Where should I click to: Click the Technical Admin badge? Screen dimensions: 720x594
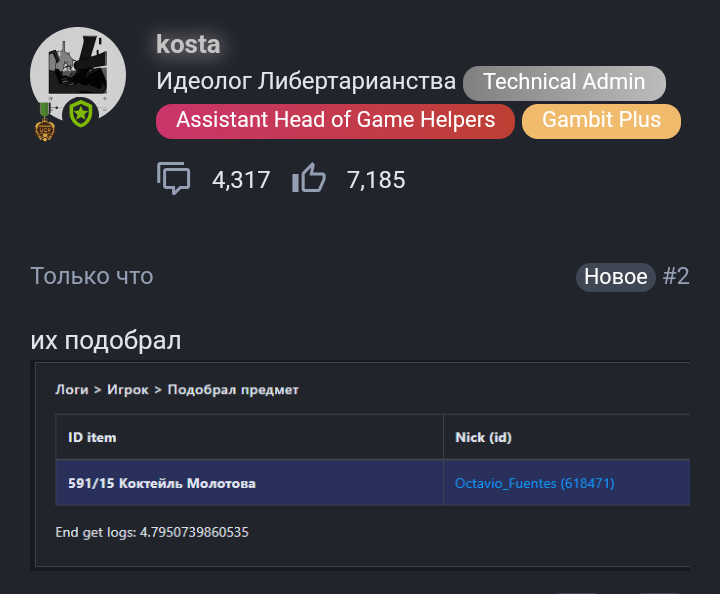coord(564,82)
